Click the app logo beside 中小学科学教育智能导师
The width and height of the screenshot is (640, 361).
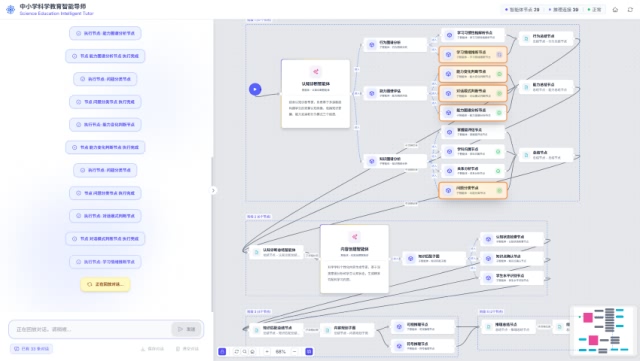click(11, 9)
